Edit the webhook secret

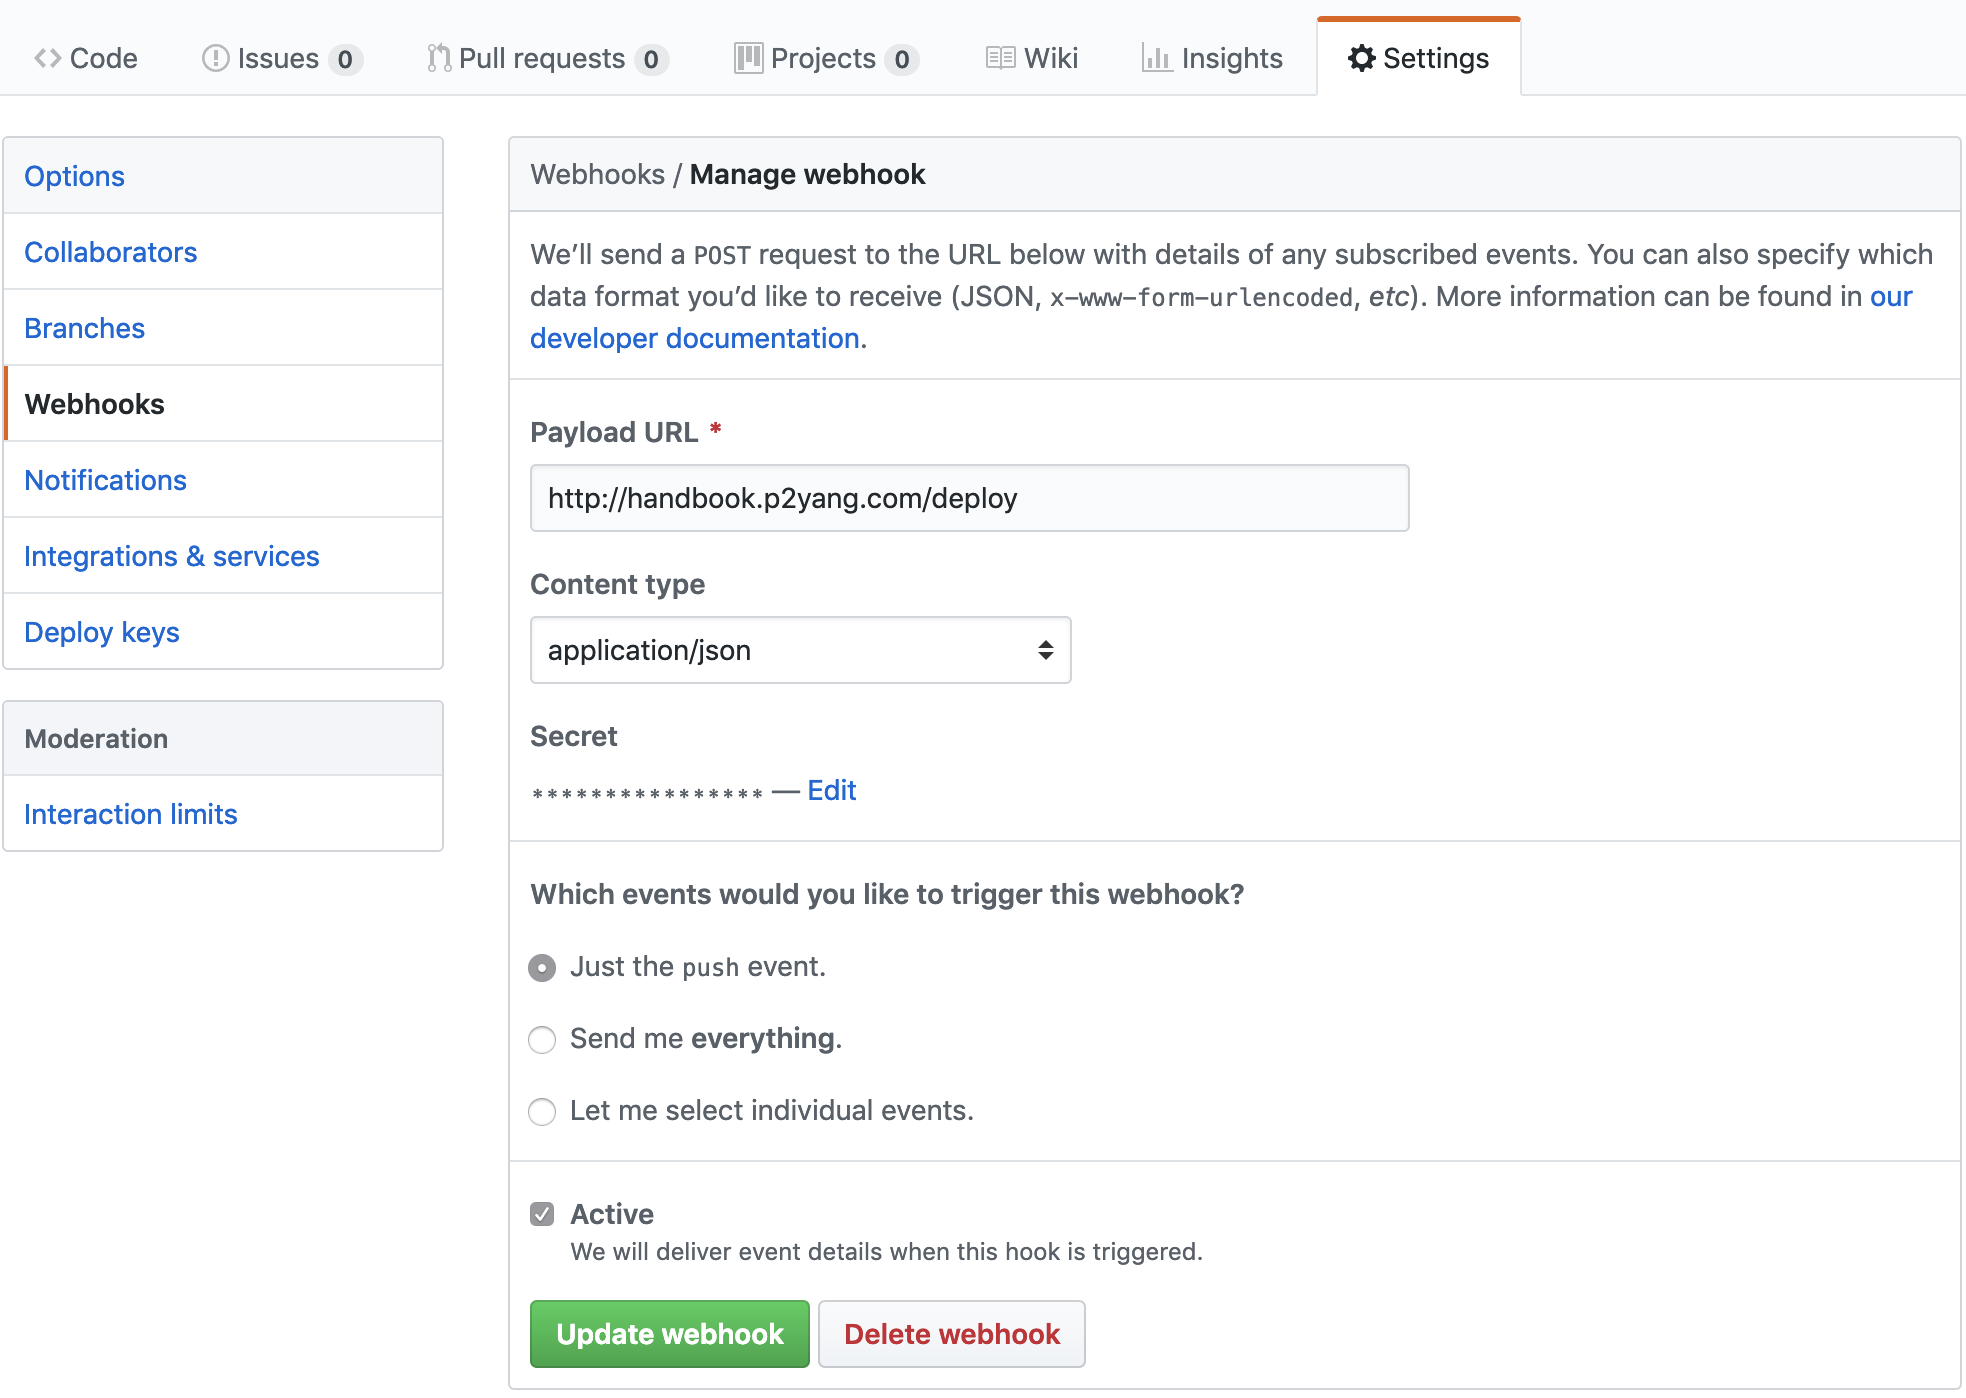[831, 790]
